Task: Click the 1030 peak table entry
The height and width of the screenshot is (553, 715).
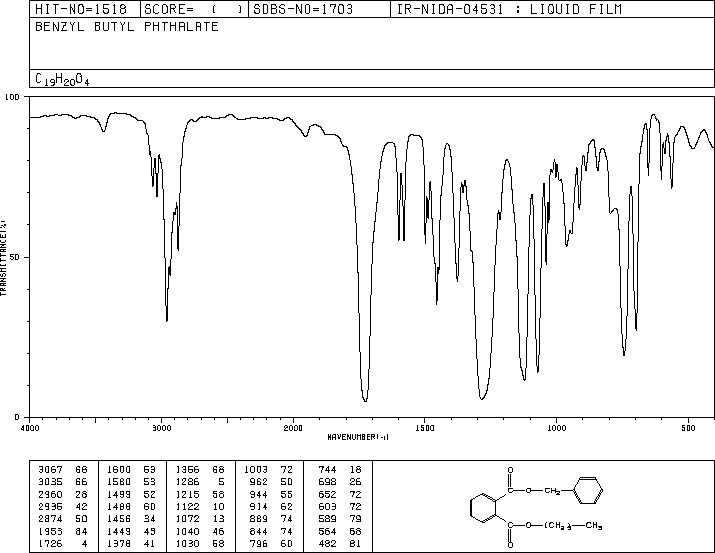Action: [x=200, y=543]
